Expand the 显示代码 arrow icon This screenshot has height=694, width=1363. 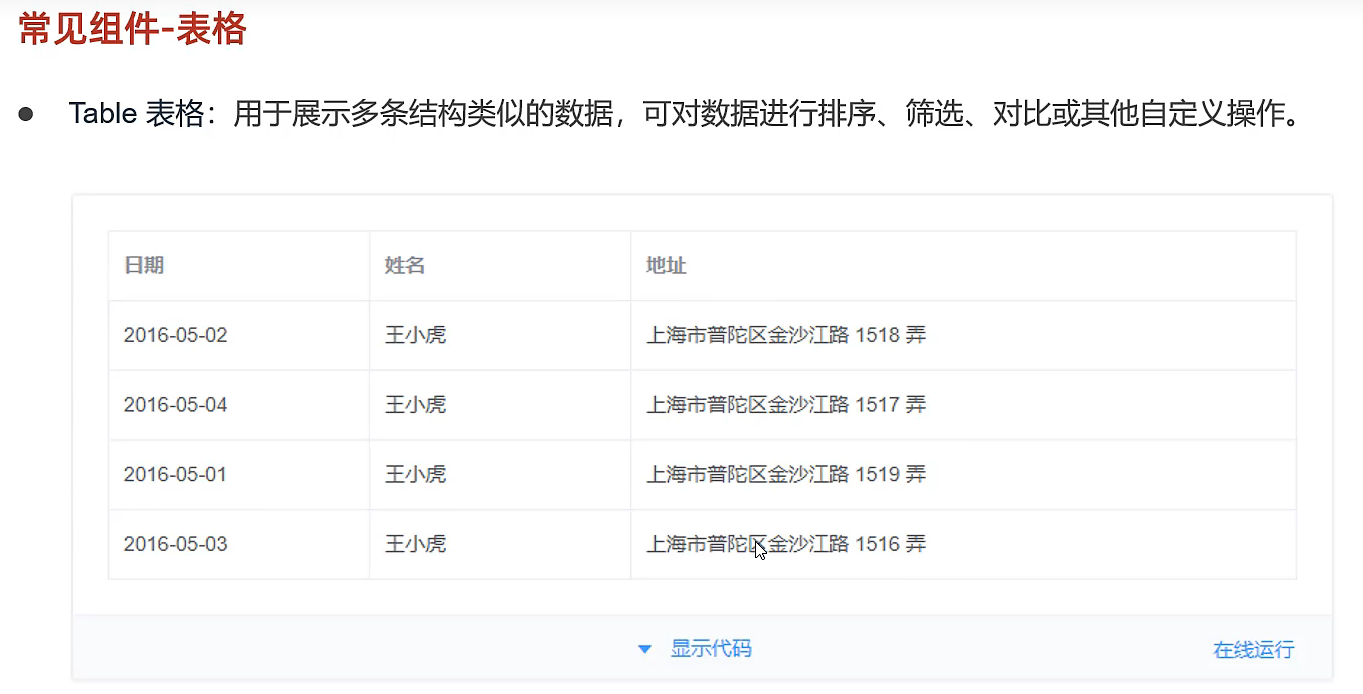tap(645, 650)
